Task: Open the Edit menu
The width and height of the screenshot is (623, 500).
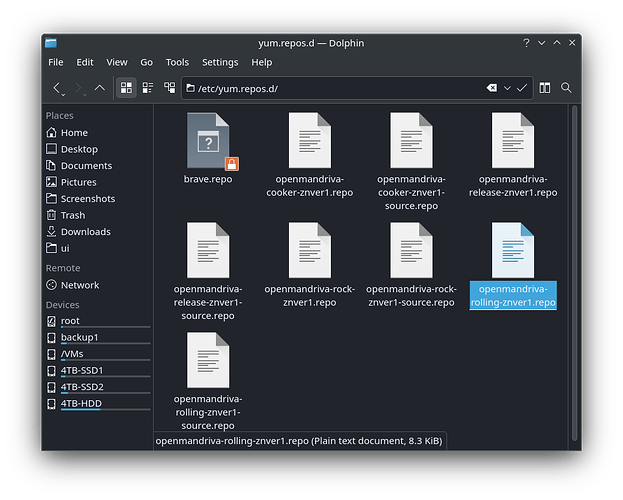Action: [85, 62]
